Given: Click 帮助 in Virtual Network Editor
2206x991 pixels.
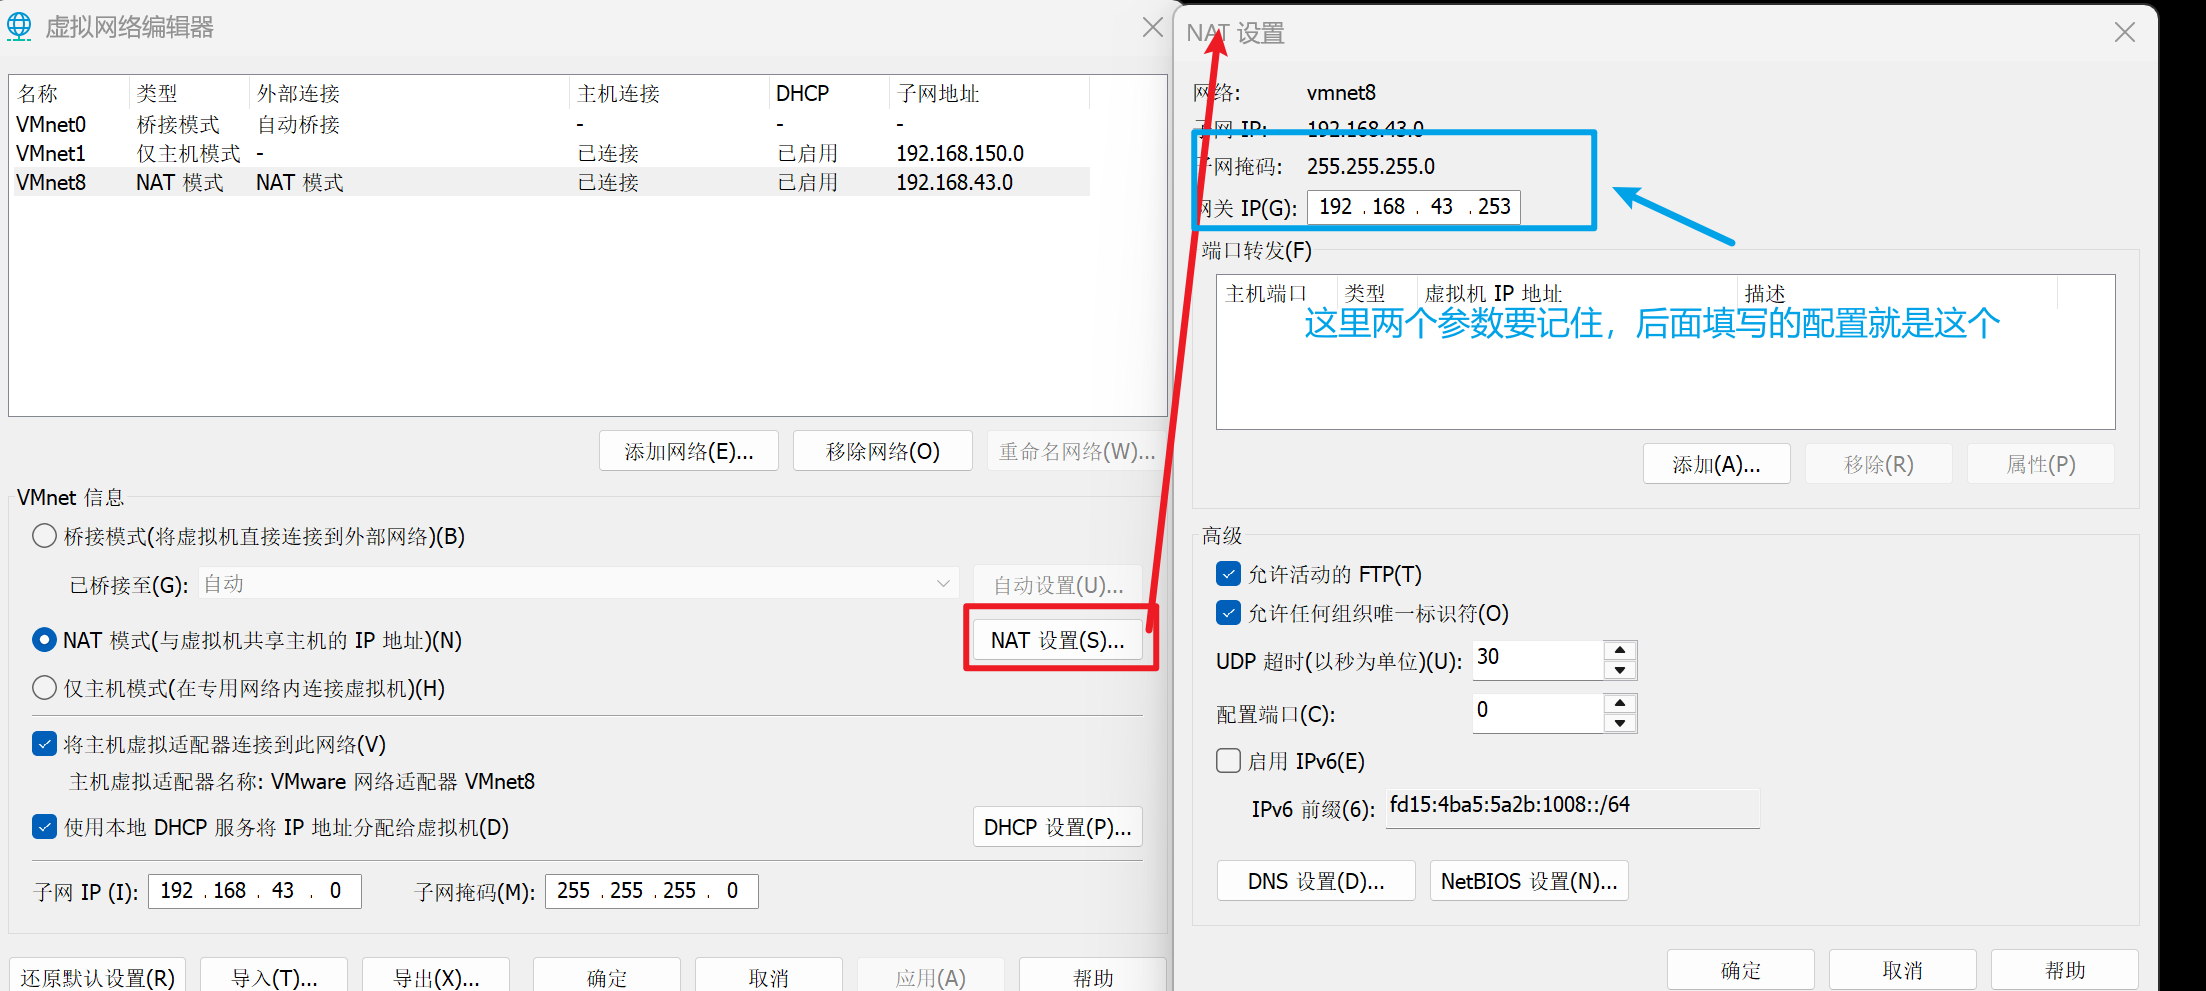Looking at the screenshot, I should (1093, 977).
